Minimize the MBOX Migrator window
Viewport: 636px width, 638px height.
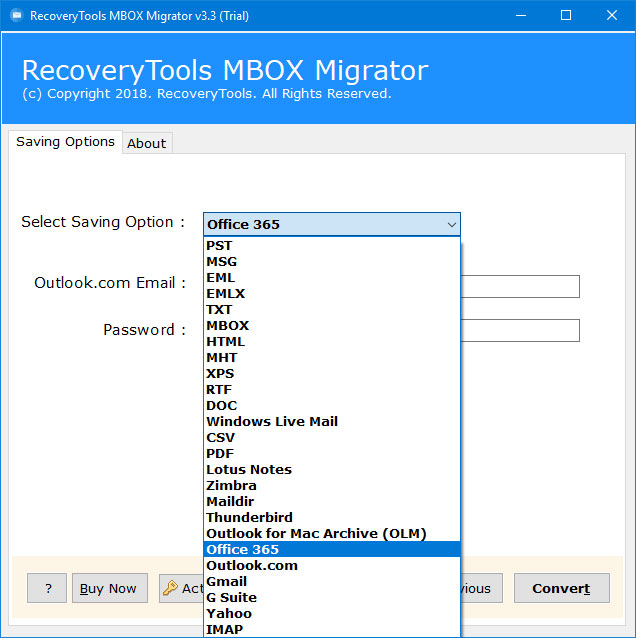pyautogui.click(x=521, y=15)
